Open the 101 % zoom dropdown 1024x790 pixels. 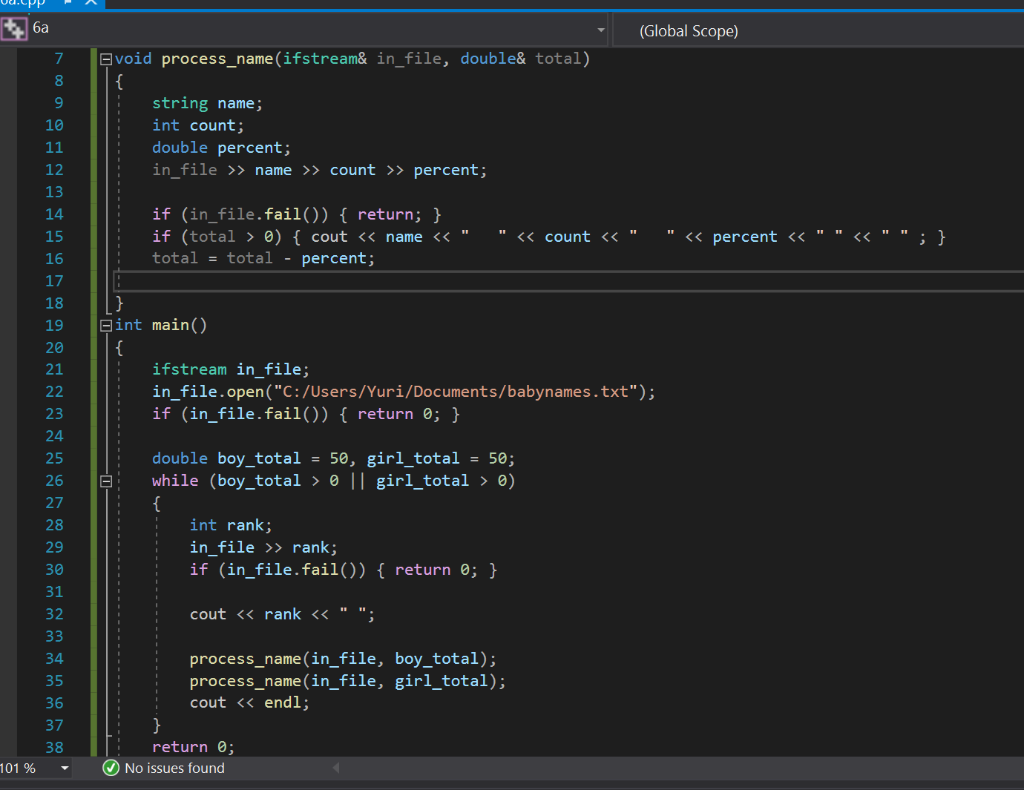(x=65, y=768)
